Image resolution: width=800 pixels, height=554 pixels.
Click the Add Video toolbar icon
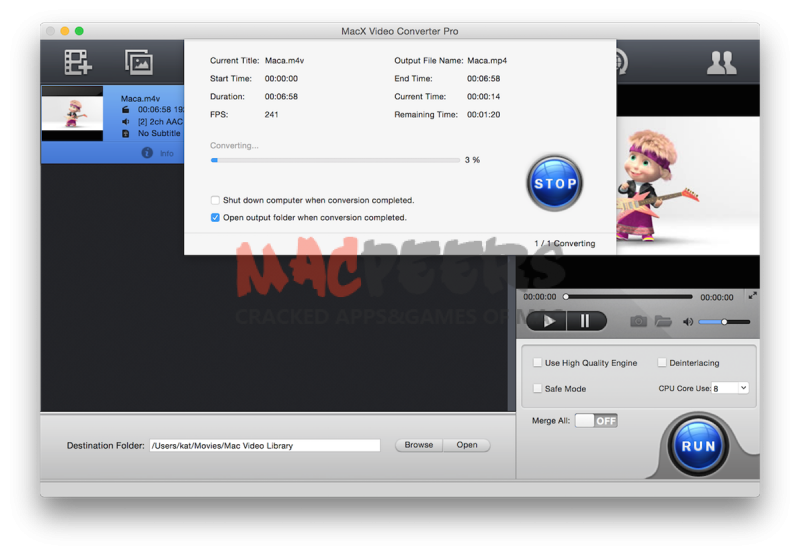pos(78,62)
